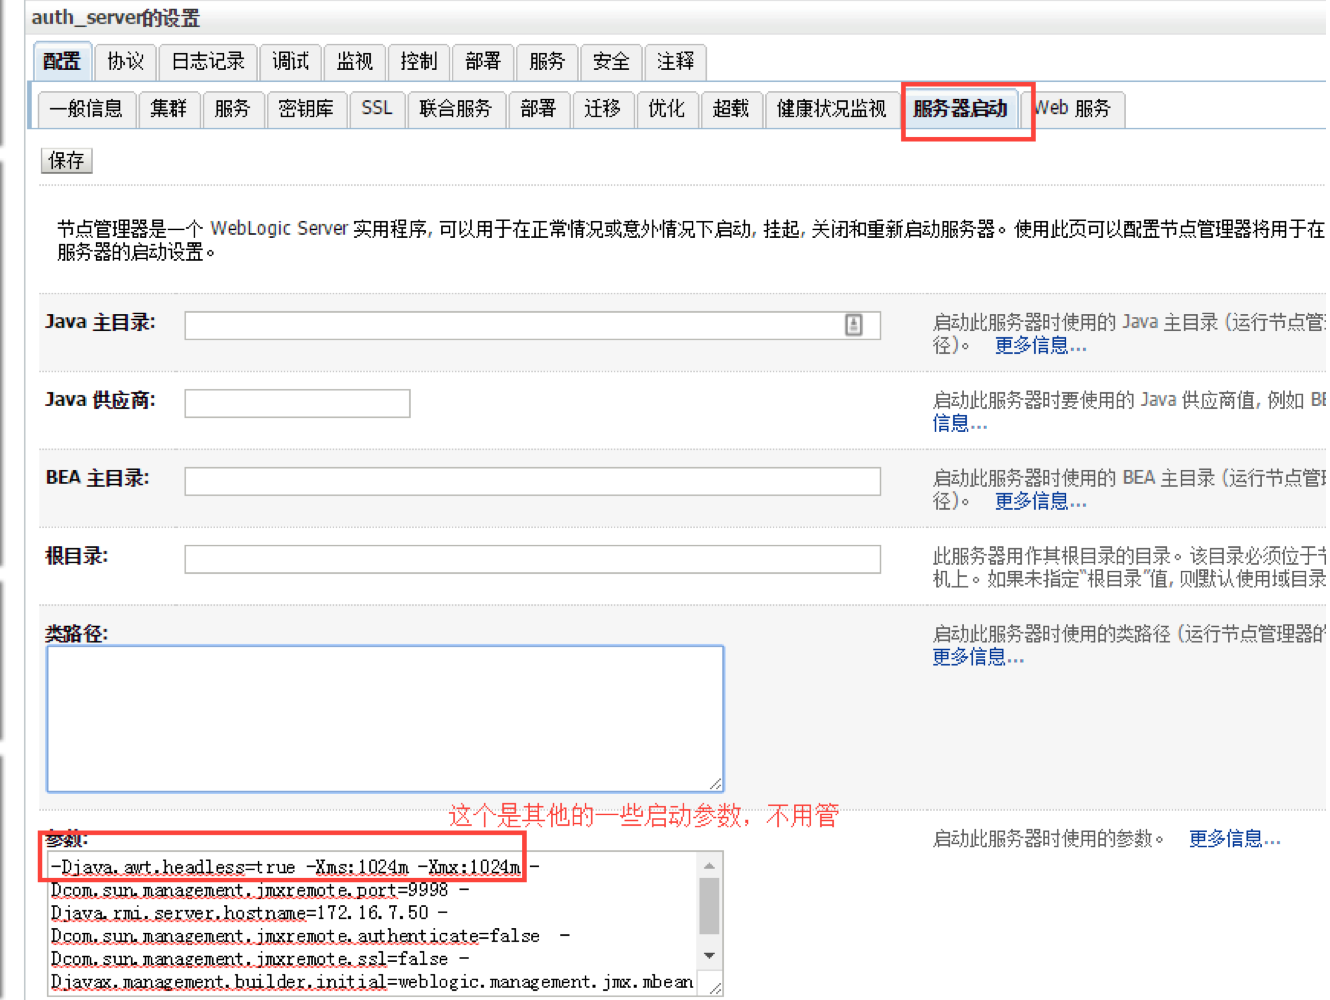
Task: Select the 调试 tab
Action: point(291,62)
